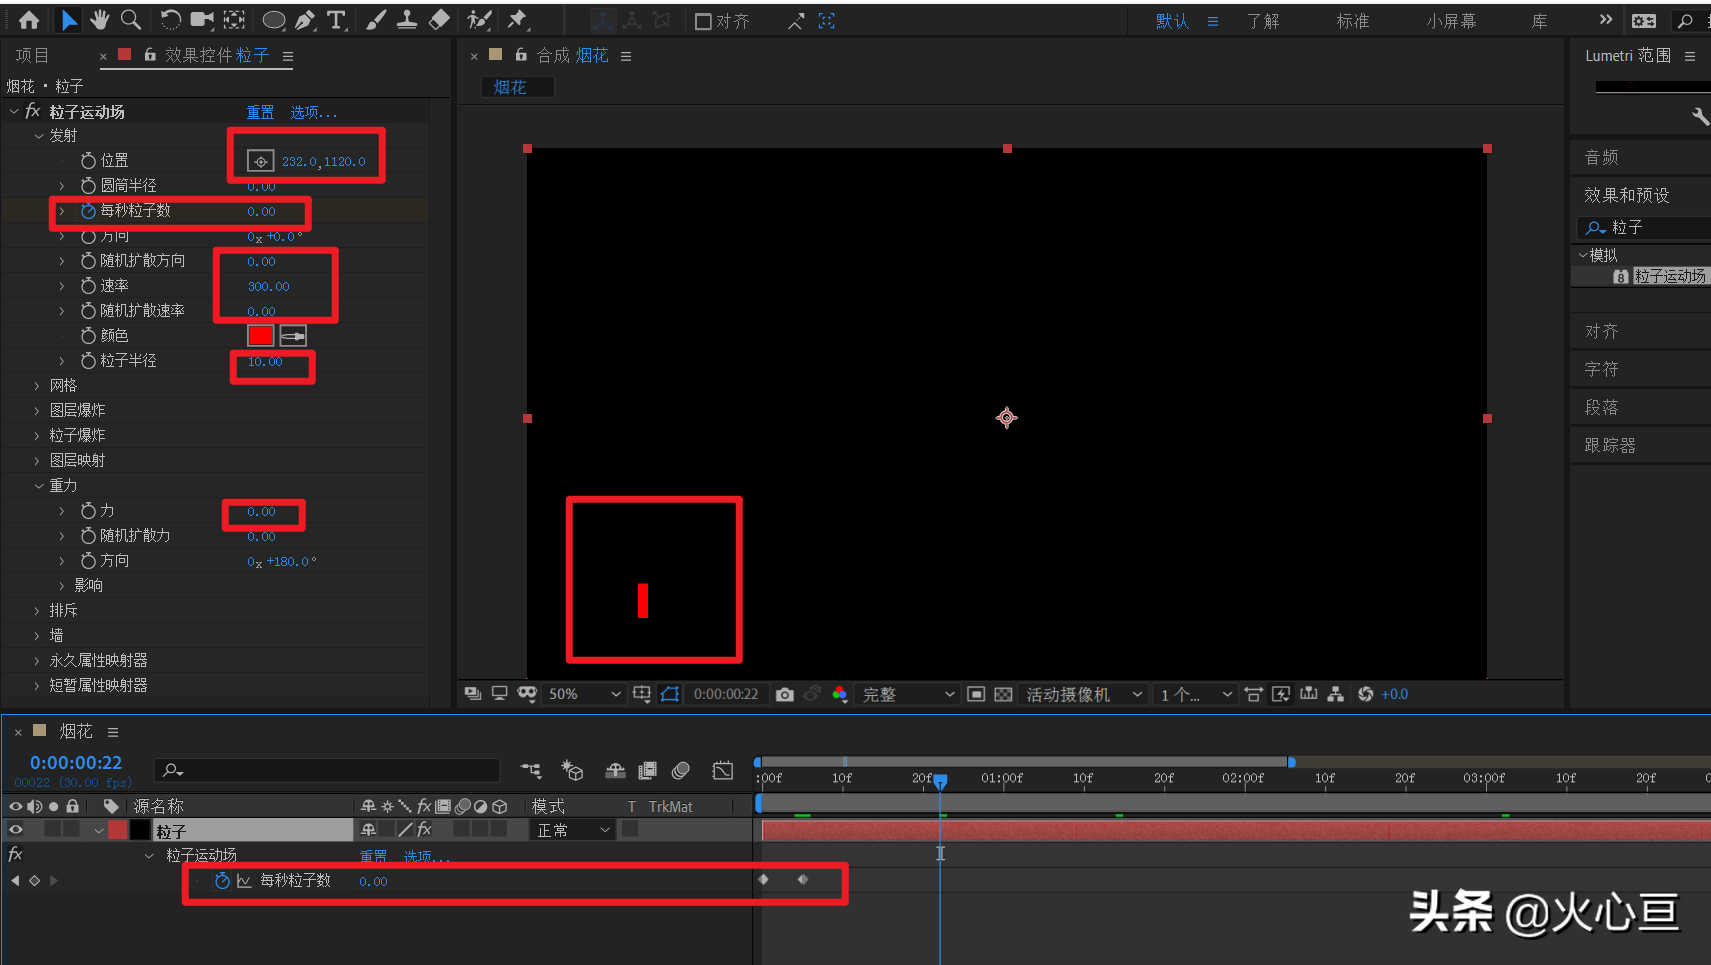Open the 活动摄像机 view dropdown
The height and width of the screenshot is (965, 1711).
pos(1084,694)
